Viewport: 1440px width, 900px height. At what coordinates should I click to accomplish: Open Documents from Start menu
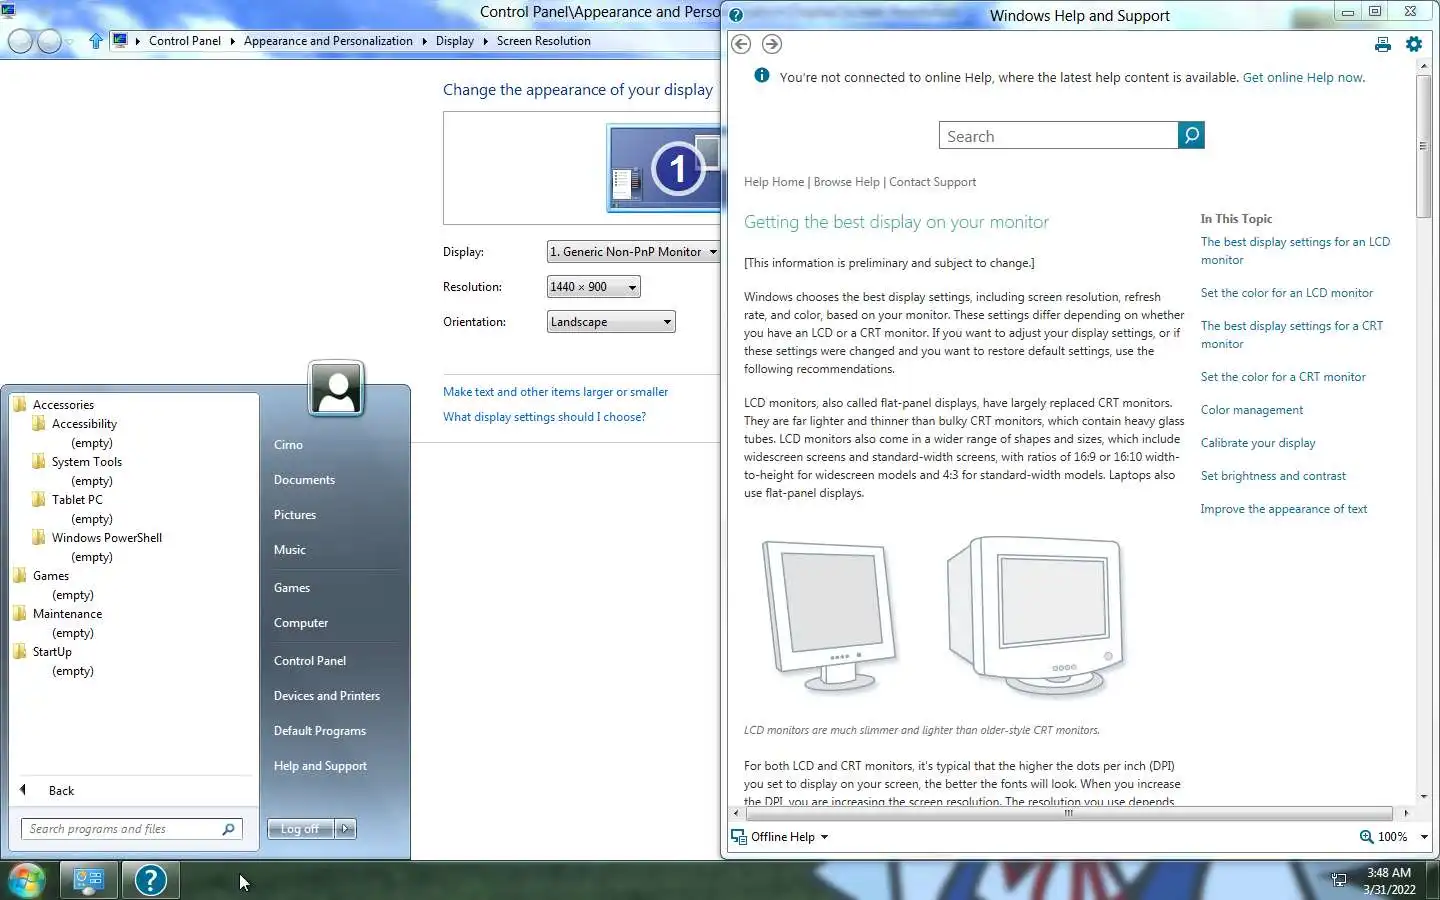click(x=304, y=480)
